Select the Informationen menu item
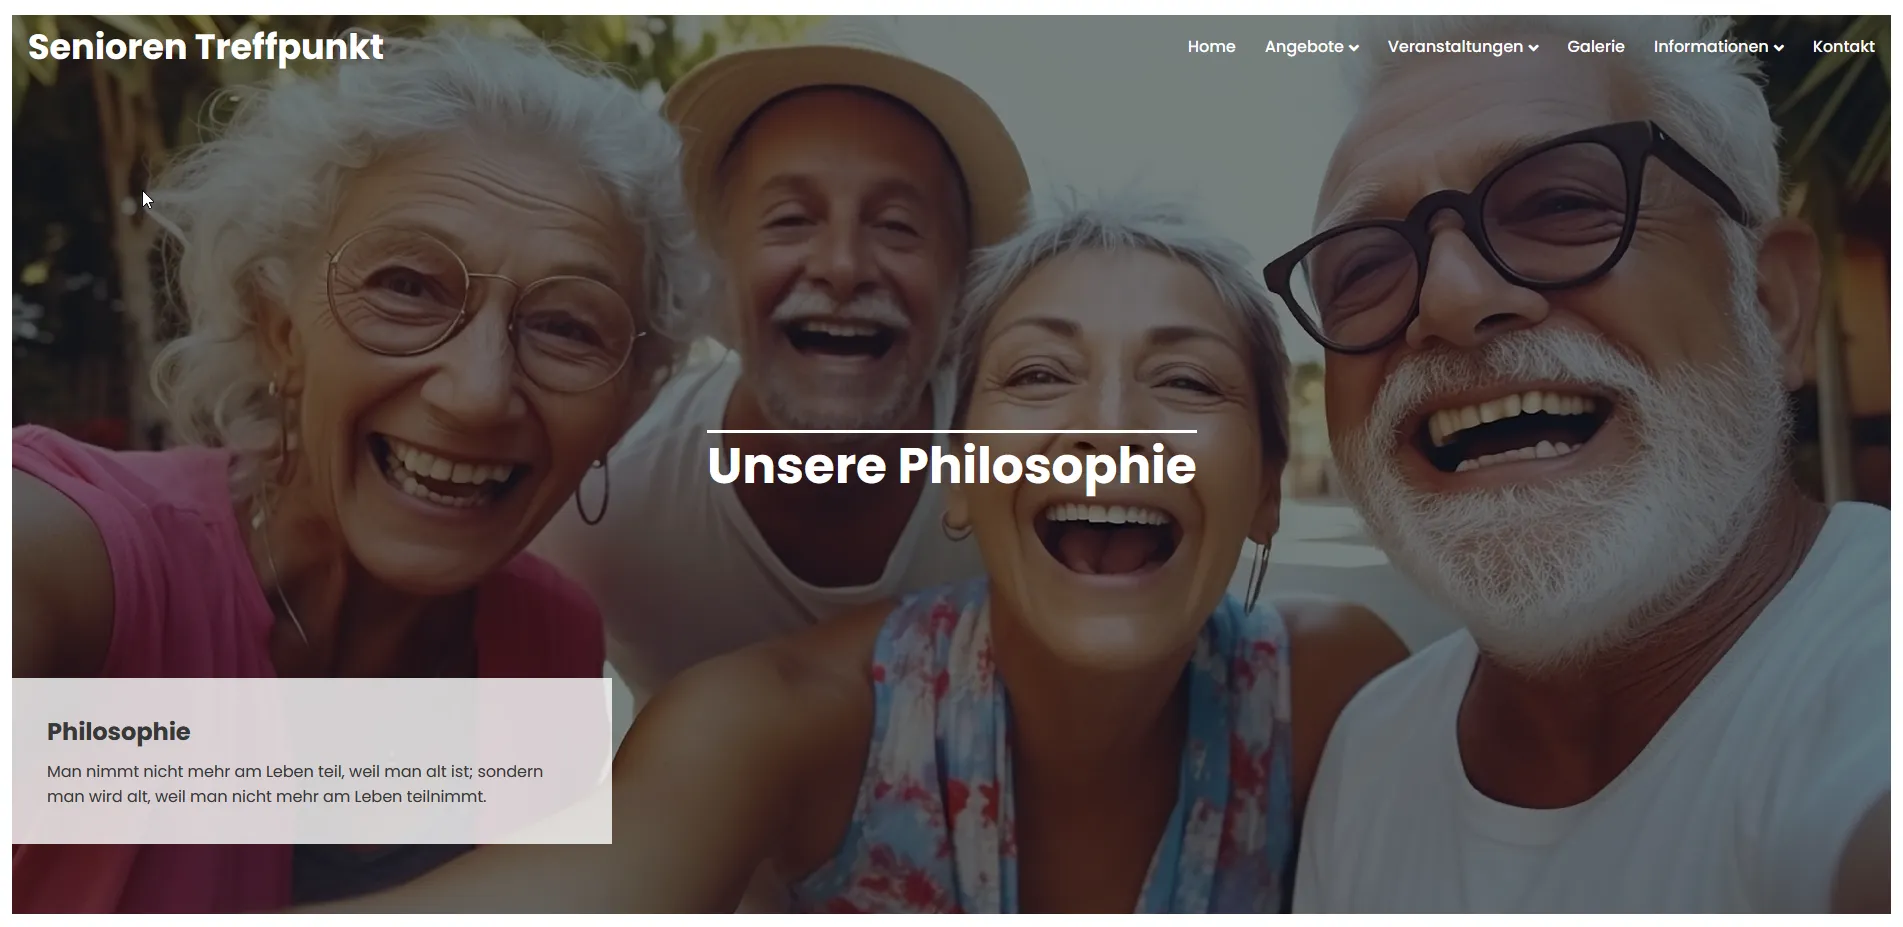Screen dimensions: 1903x927 [1710, 47]
